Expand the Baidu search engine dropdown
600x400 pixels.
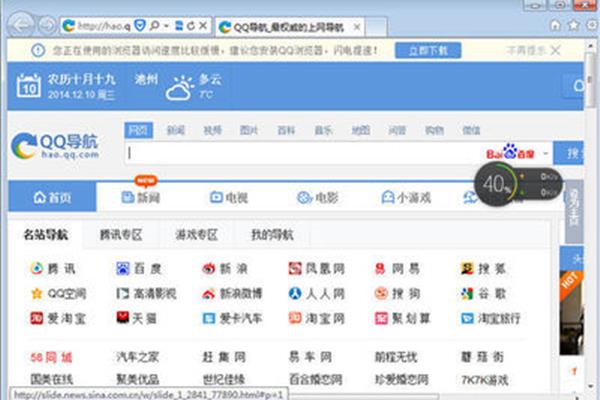546,153
